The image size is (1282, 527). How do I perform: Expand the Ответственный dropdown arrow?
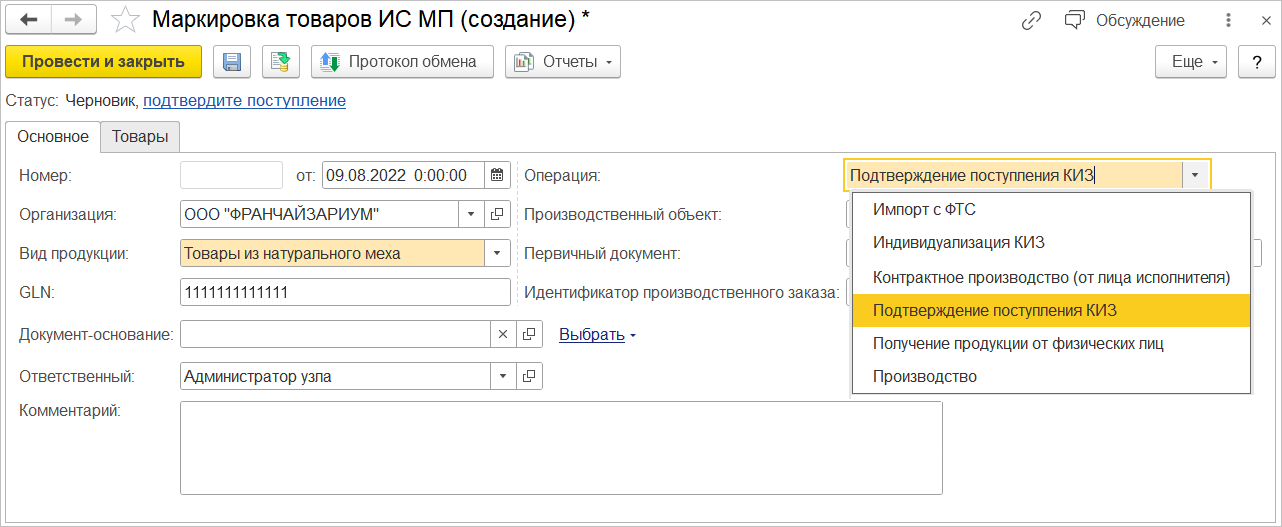click(x=503, y=376)
